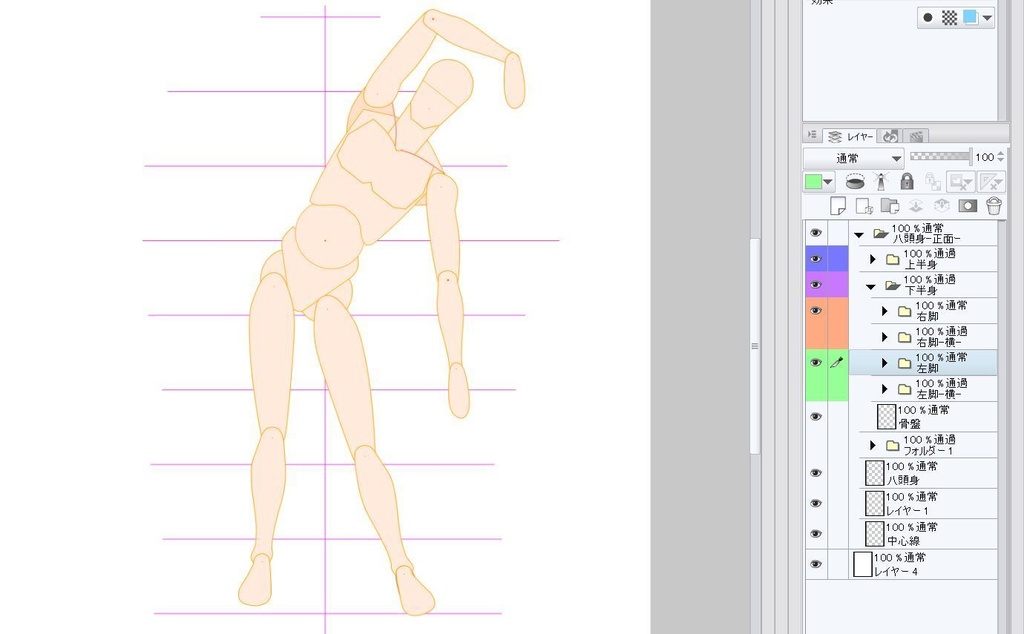This screenshot has height=634, width=1024.
Task: Click the checkered tone icon in the effect bar
Action: [949, 18]
